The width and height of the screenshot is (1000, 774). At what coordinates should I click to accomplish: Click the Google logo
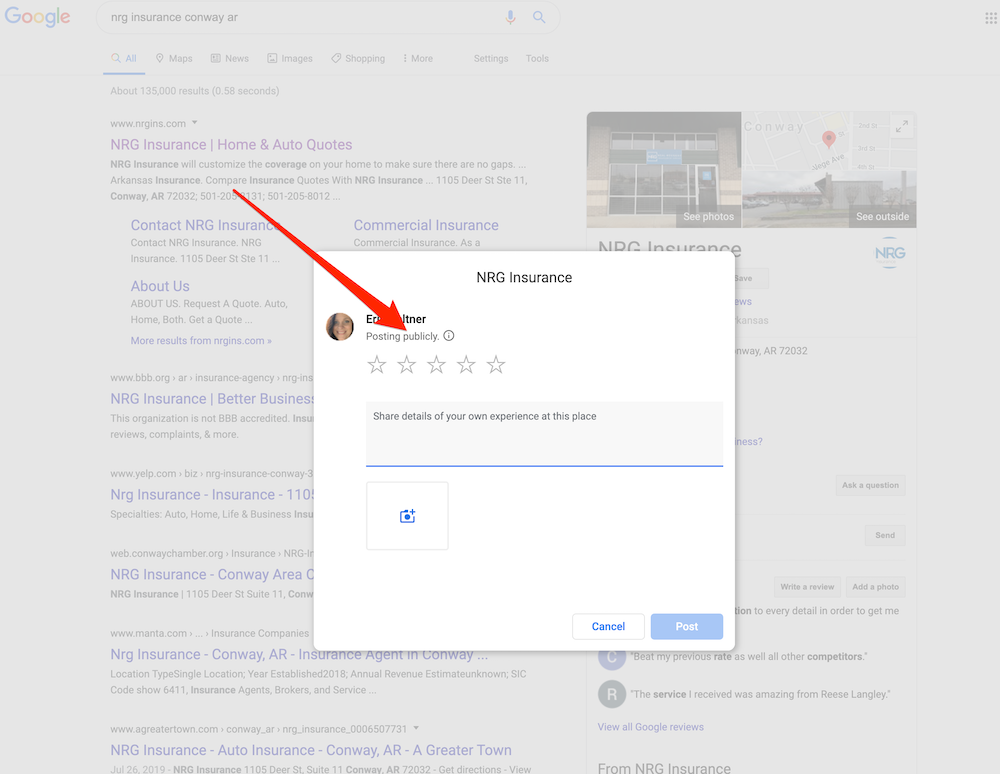38,17
